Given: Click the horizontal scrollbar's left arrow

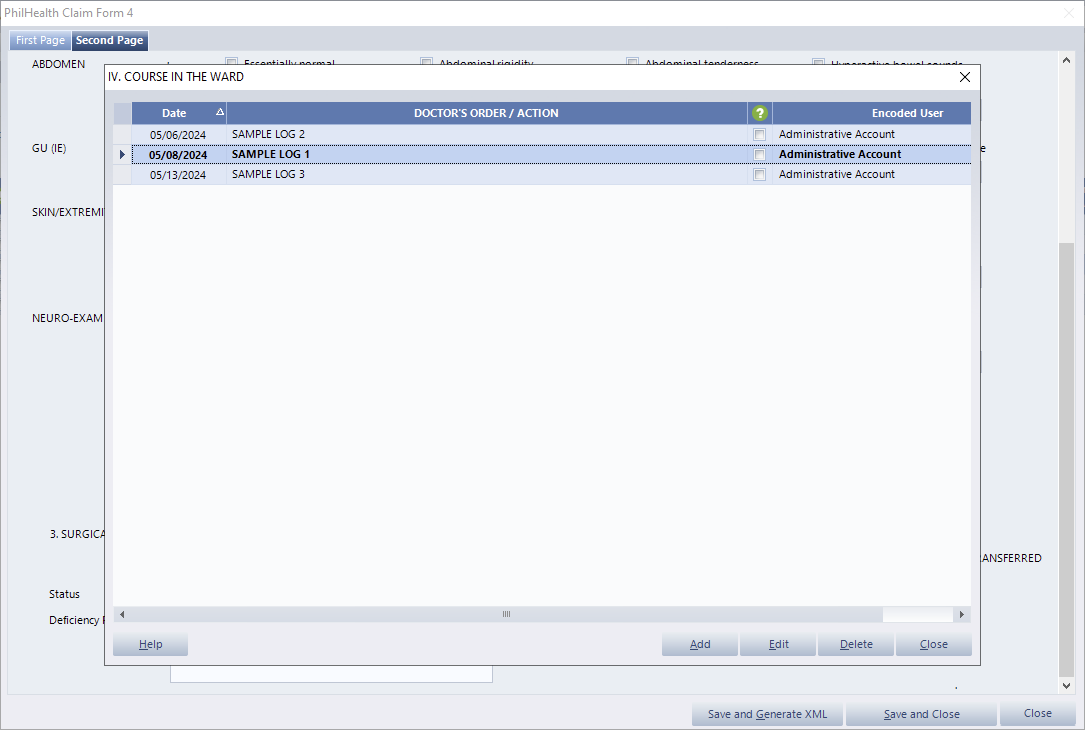Looking at the screenshot, I should [x=122, y=615].
